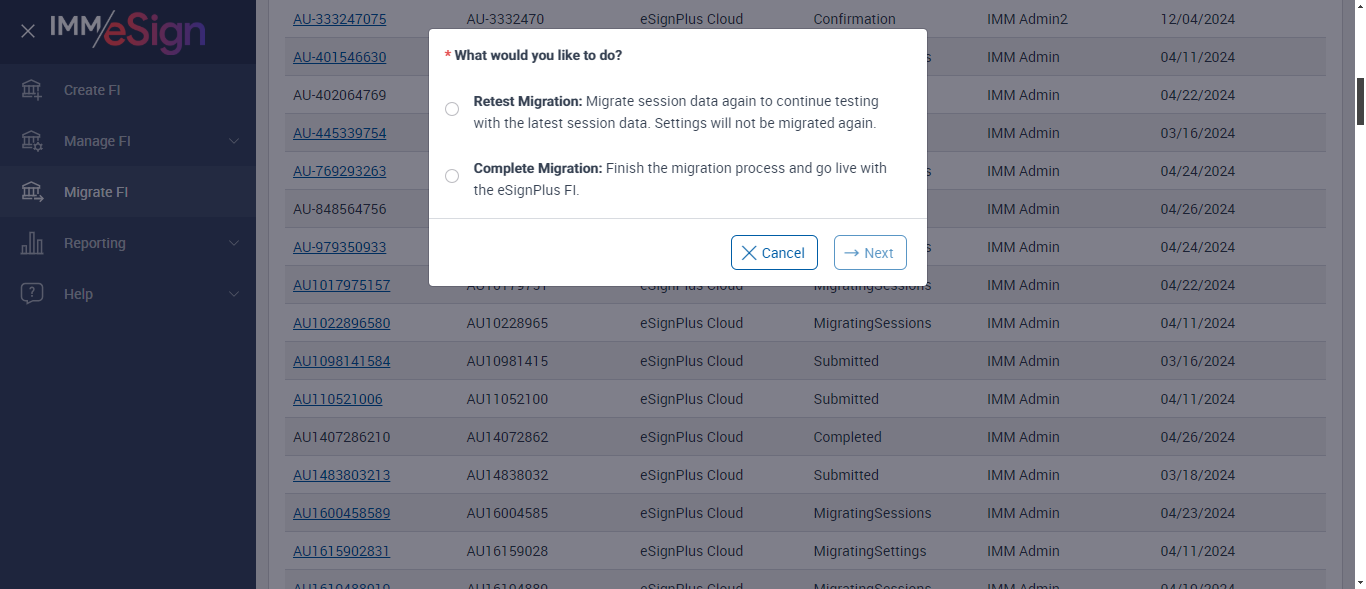Screen dimensions: 1366x589
Task: Select the Complete Migration radio option
Action: (x=452, y=176)
